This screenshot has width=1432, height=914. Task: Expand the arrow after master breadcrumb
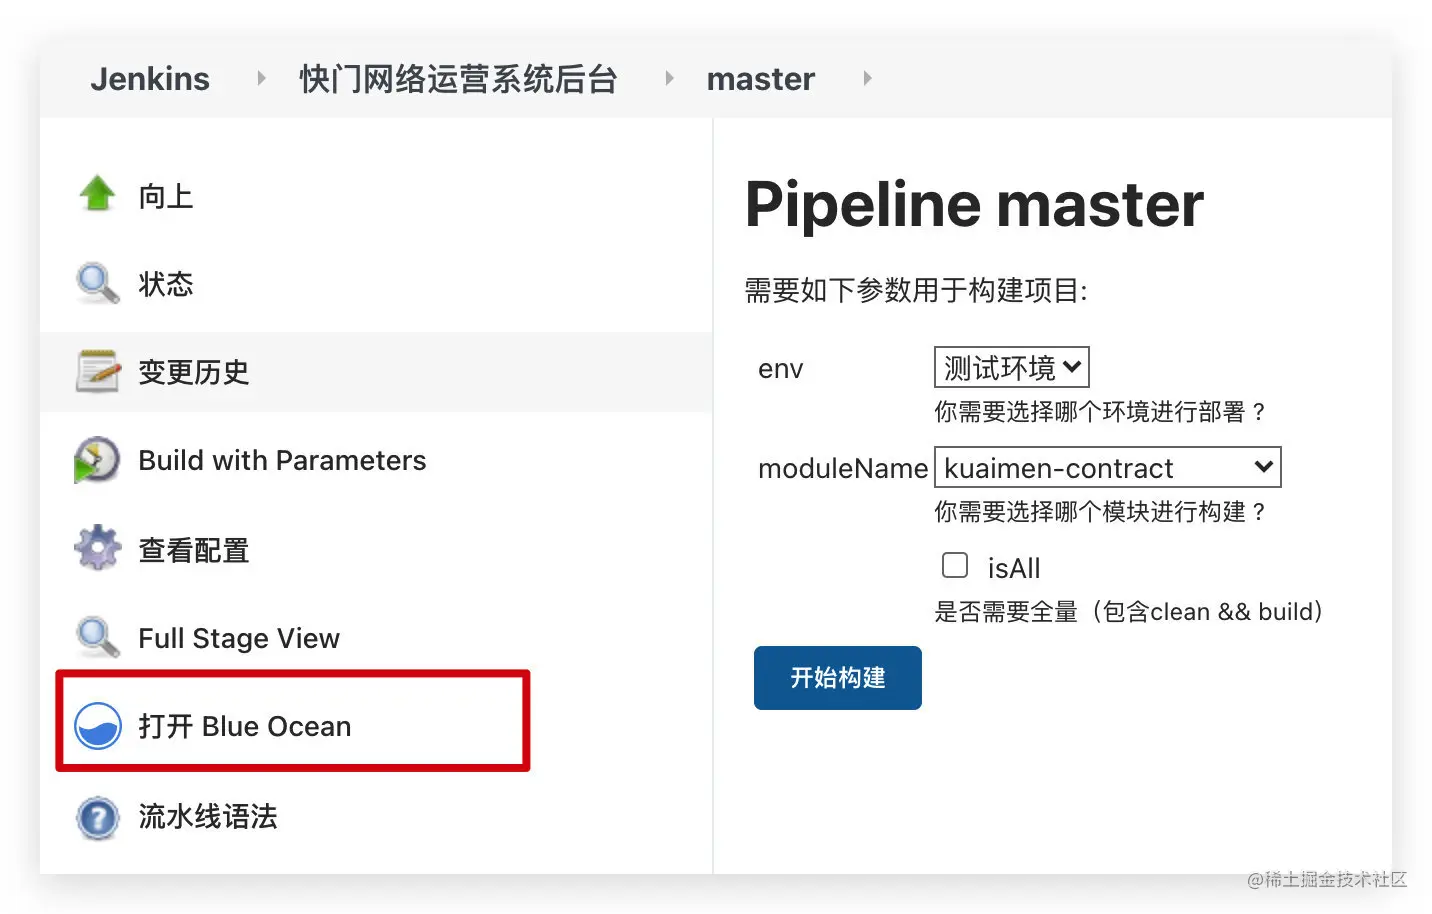(867, 78)
